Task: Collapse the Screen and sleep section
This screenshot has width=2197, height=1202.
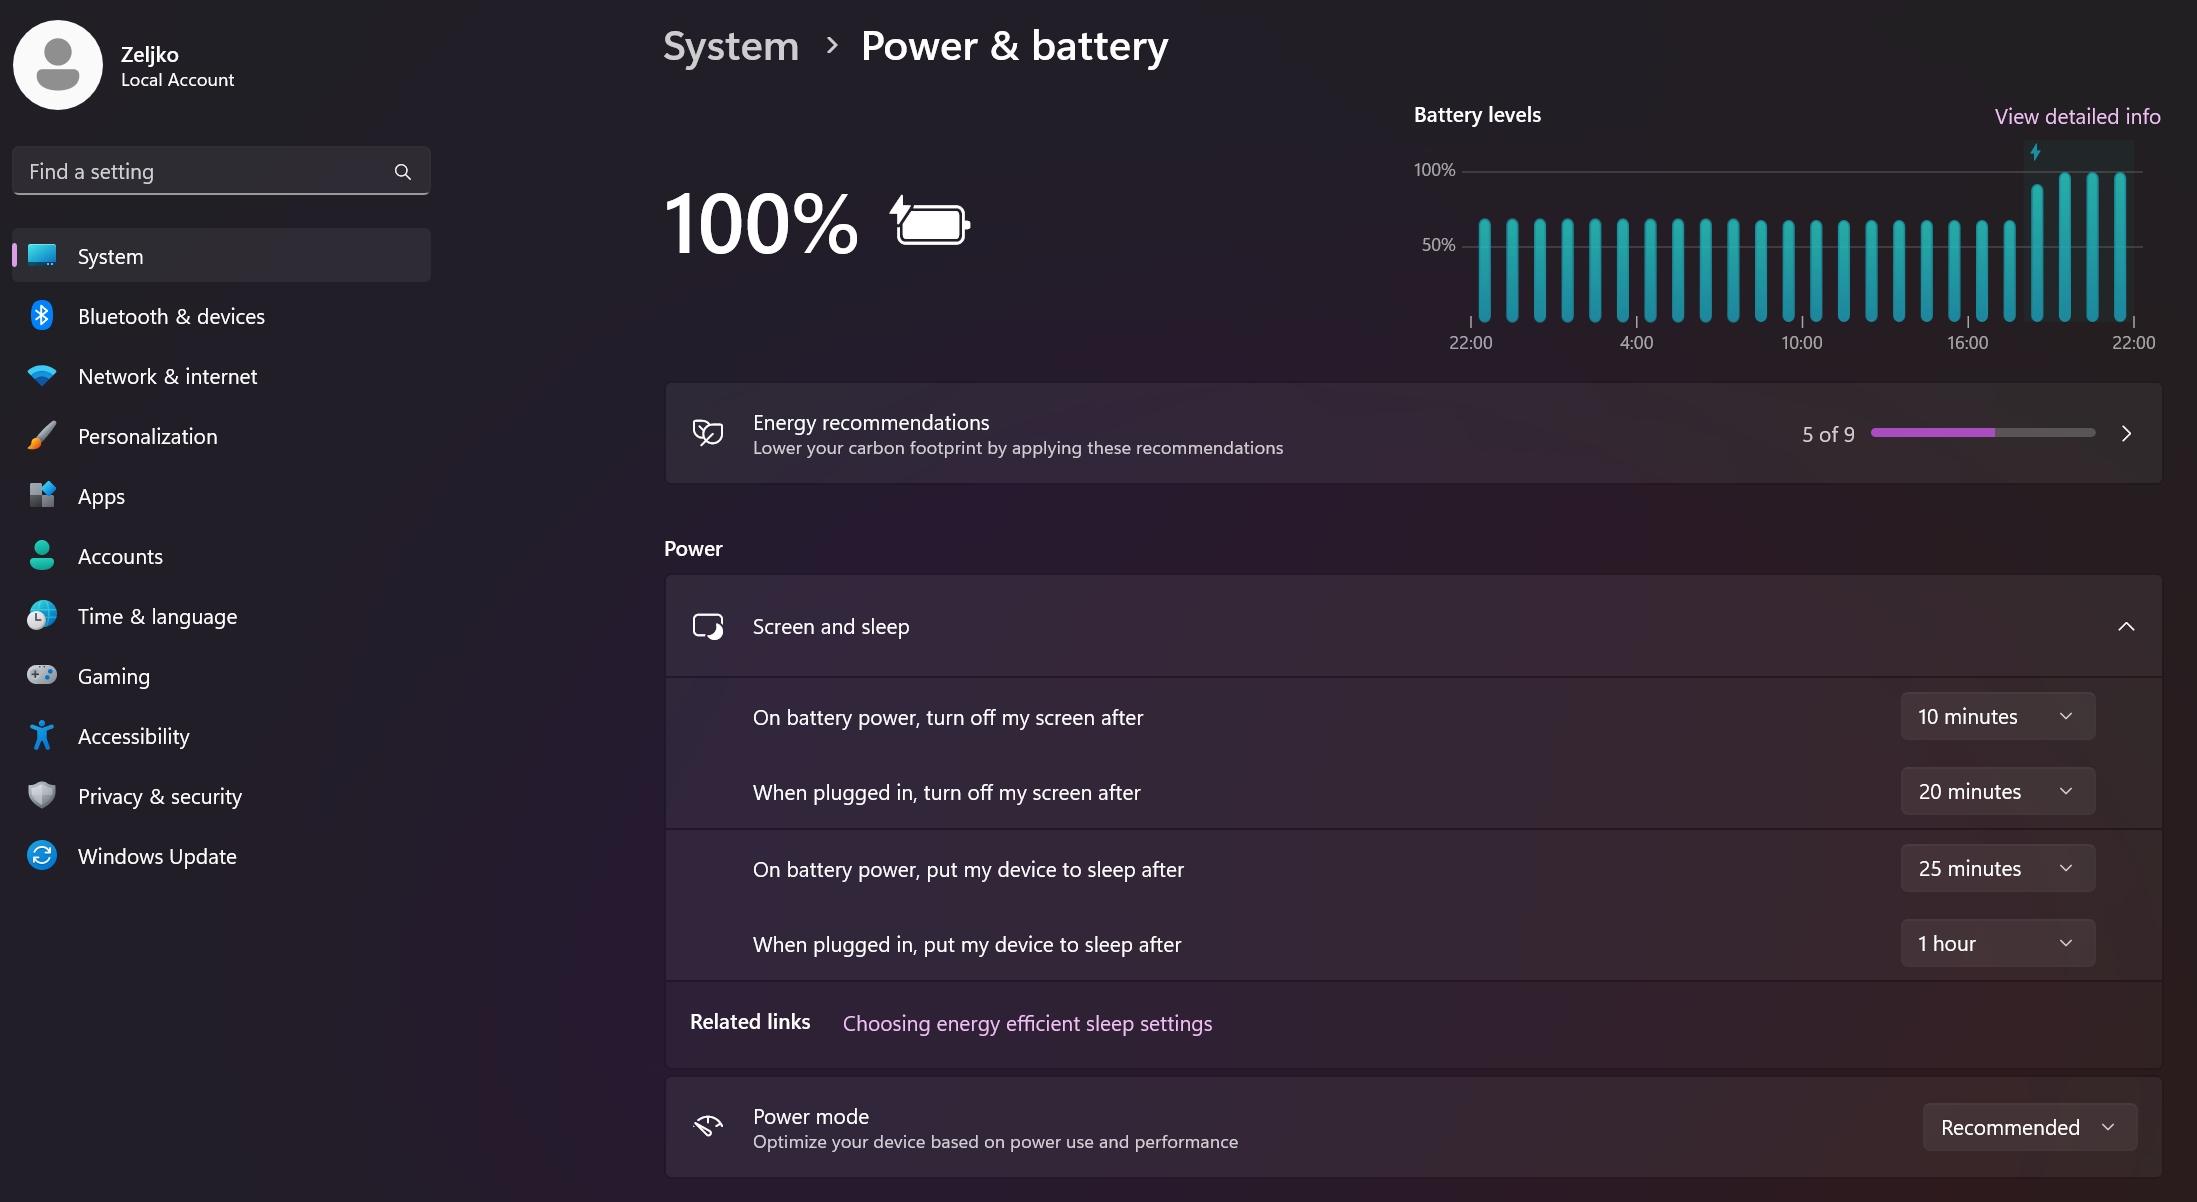Action: [x=2126, y=627]
